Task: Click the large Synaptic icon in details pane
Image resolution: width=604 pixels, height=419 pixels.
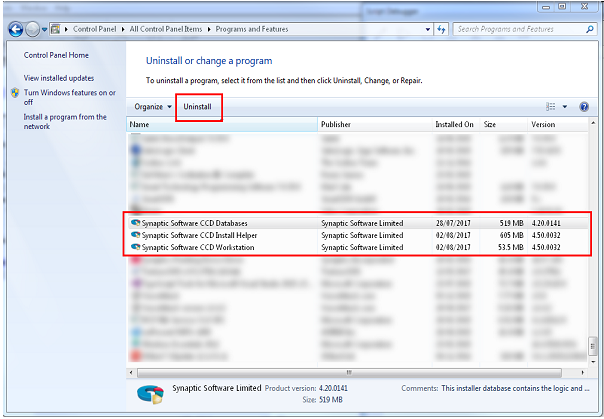Action: point(151,394)
